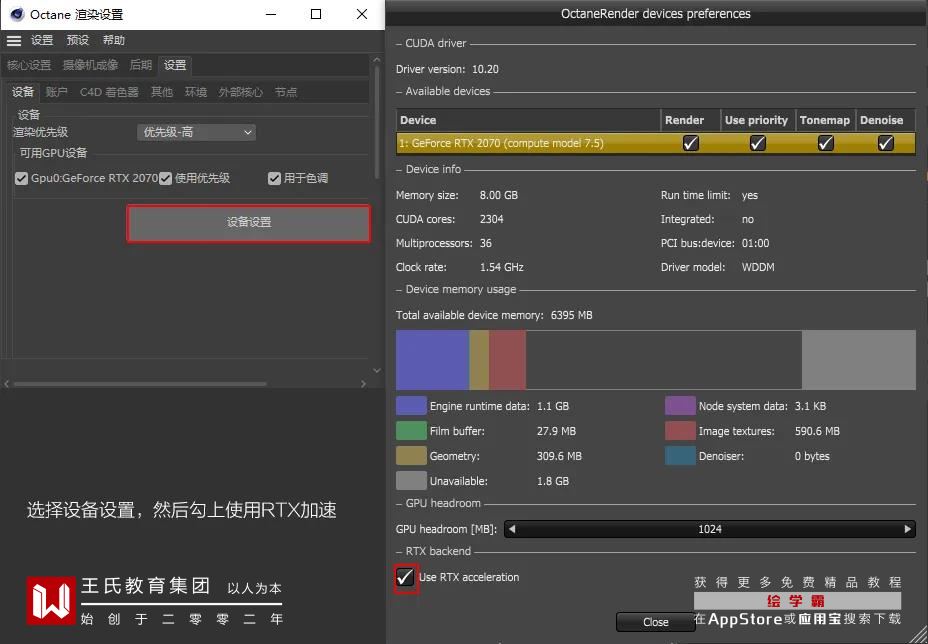Viewport: 928px width, 644px height.
Task: Switch to the 外部核心 sub-tab
Action: [240, 92]
